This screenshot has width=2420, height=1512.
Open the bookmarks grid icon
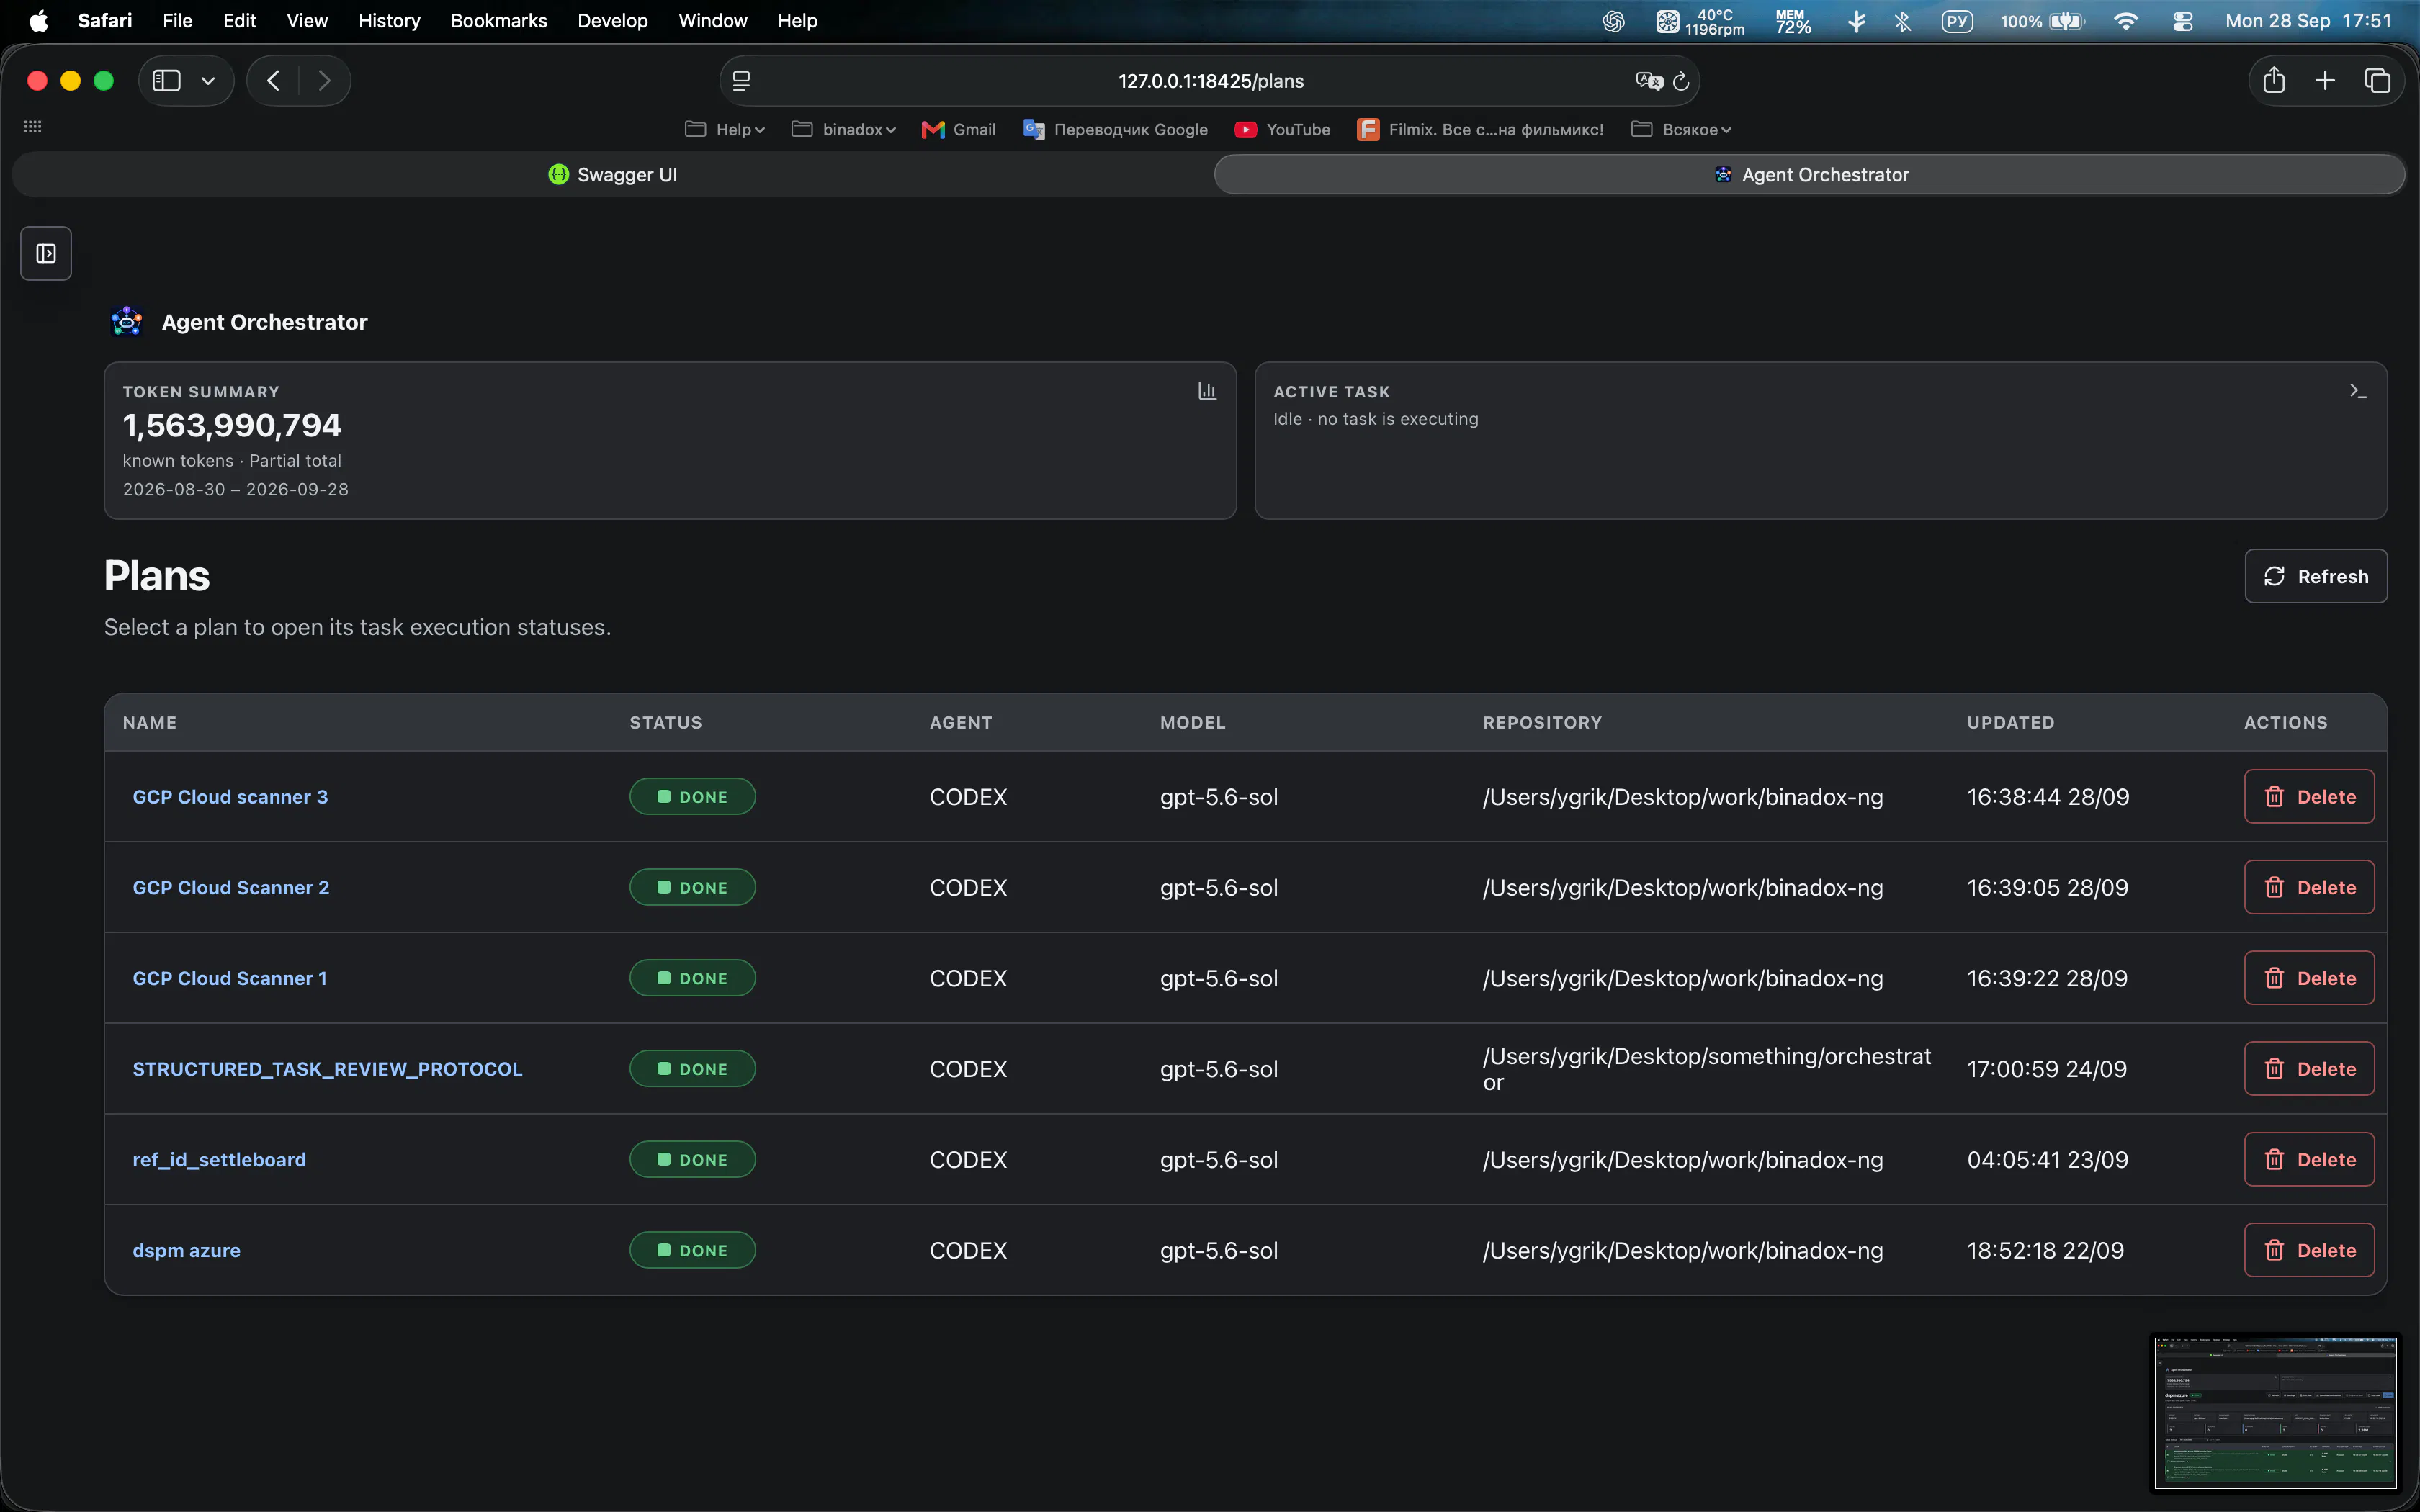pyautogui.click(x=32, y=127)
